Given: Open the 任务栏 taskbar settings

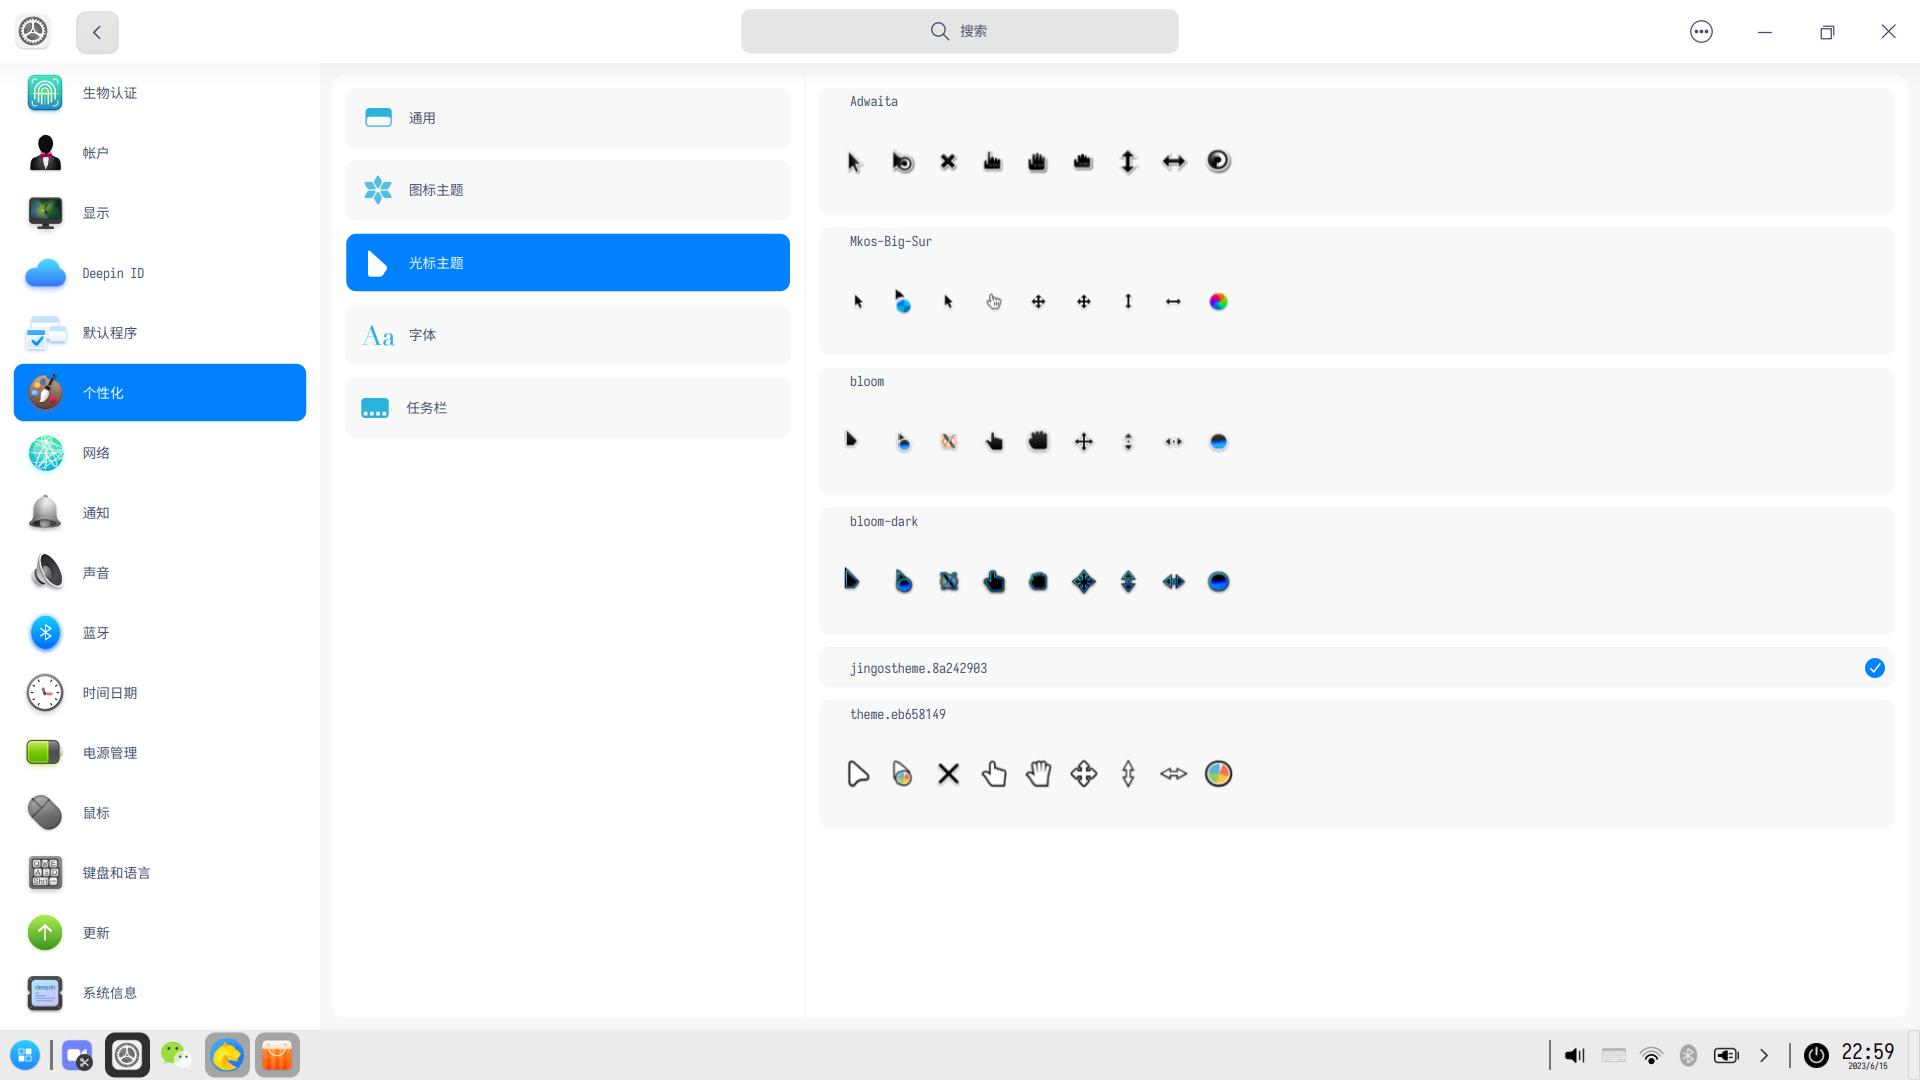Looking at the screenshot, I should [567, 408].
